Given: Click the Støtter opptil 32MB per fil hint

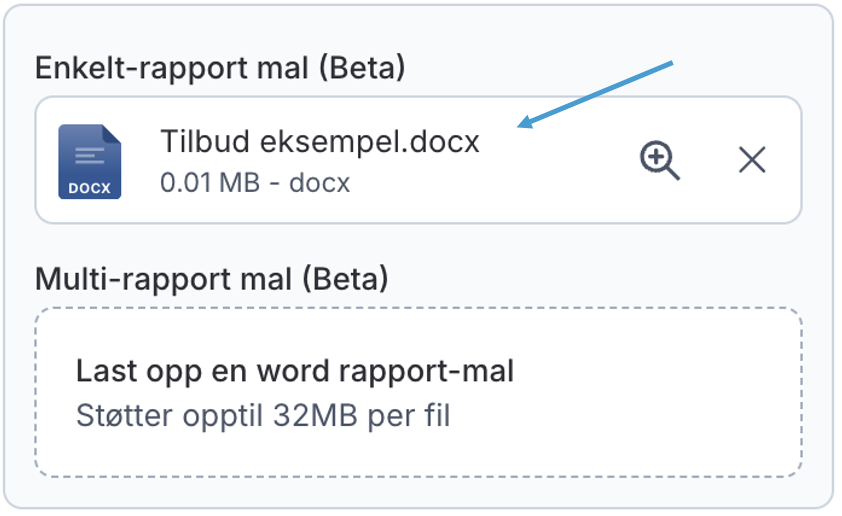Looking at the screenshot, I should pos(263,415).
